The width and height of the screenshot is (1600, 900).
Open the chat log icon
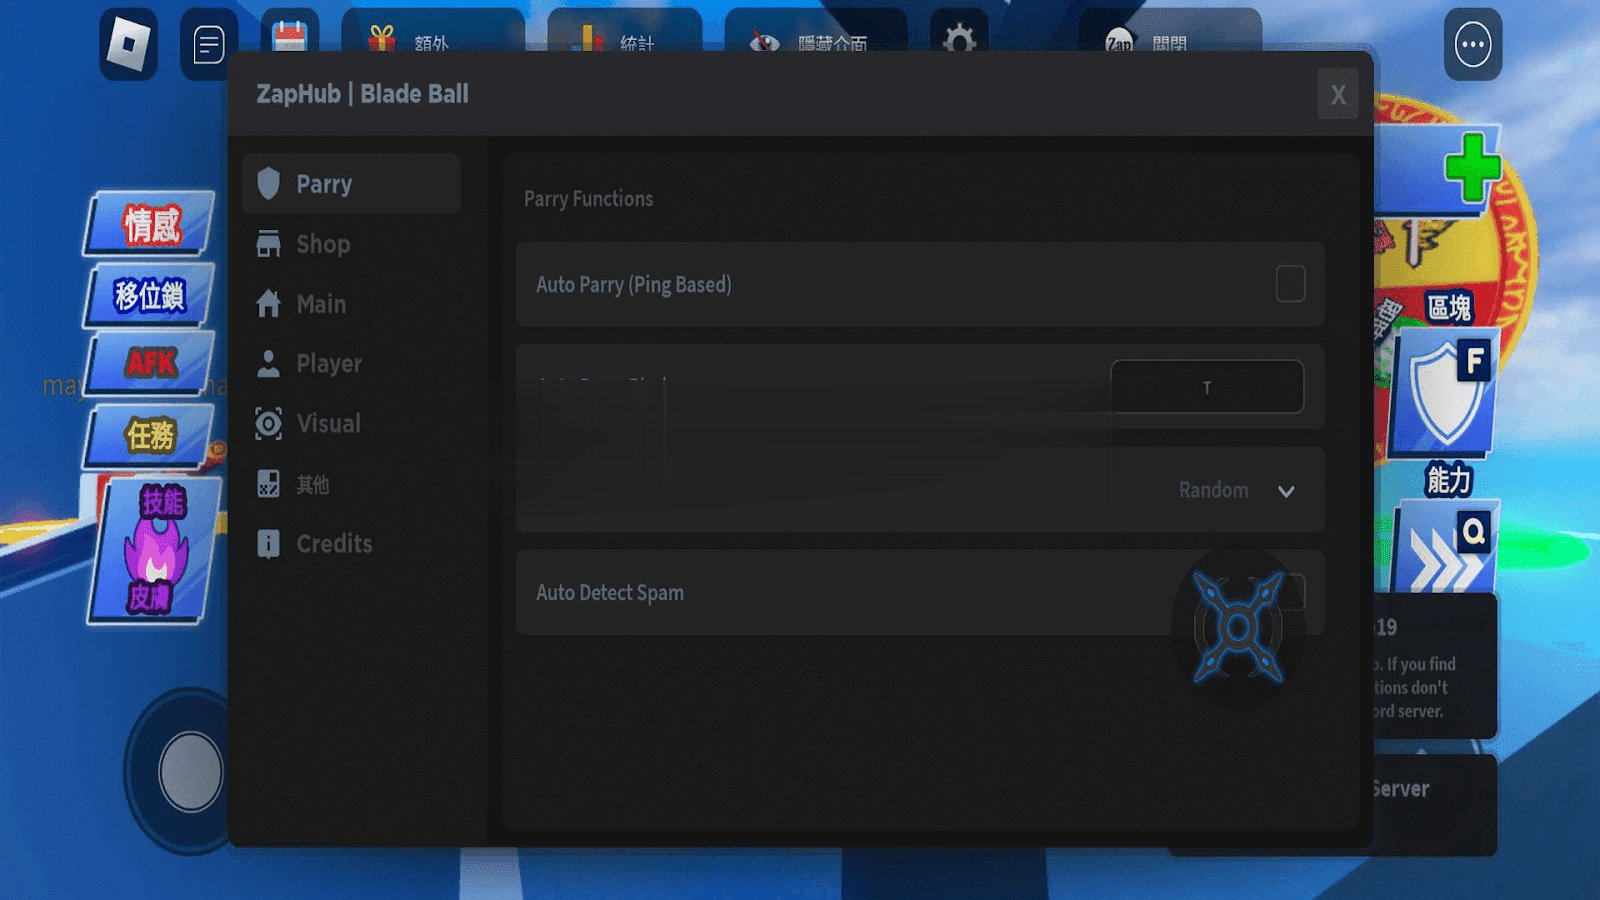(208, 45)
